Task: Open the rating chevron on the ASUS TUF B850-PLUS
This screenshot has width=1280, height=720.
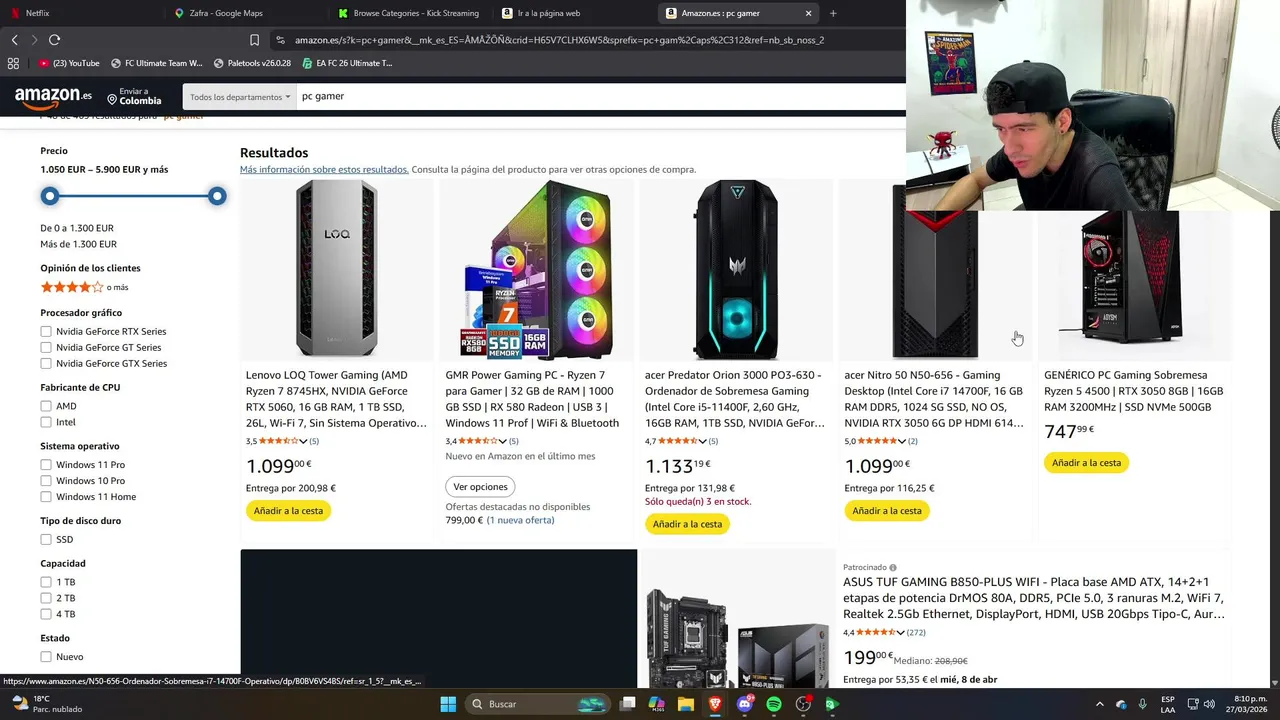Action: (x=900, y=633)
